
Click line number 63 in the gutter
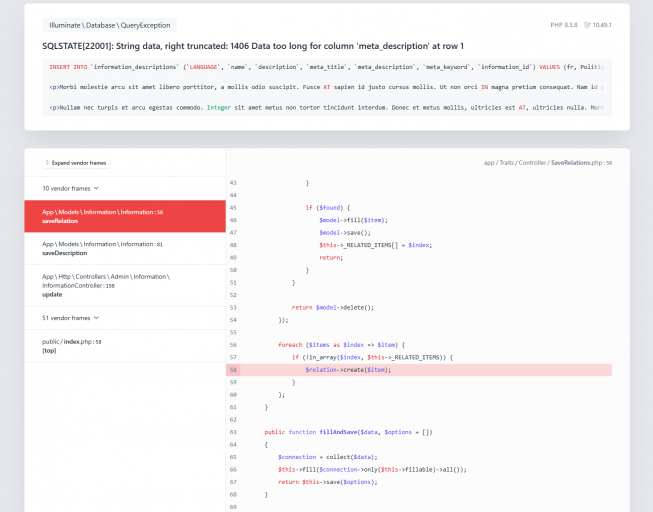(233, 432)
